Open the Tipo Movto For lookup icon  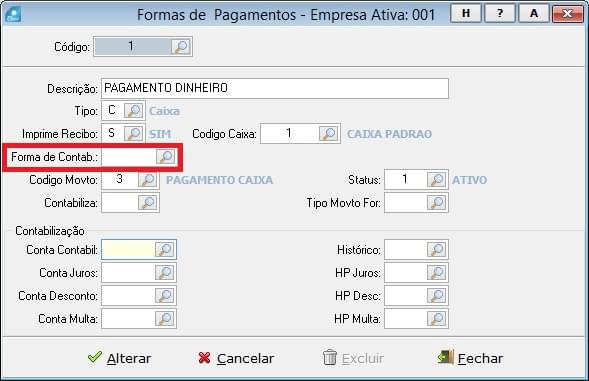pos(436,203)
